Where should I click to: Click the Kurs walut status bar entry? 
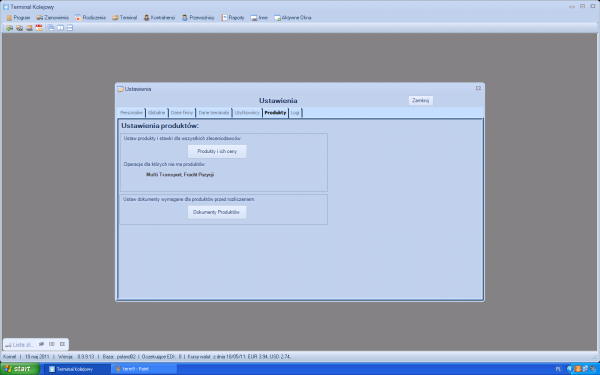(x=239, y=357)
